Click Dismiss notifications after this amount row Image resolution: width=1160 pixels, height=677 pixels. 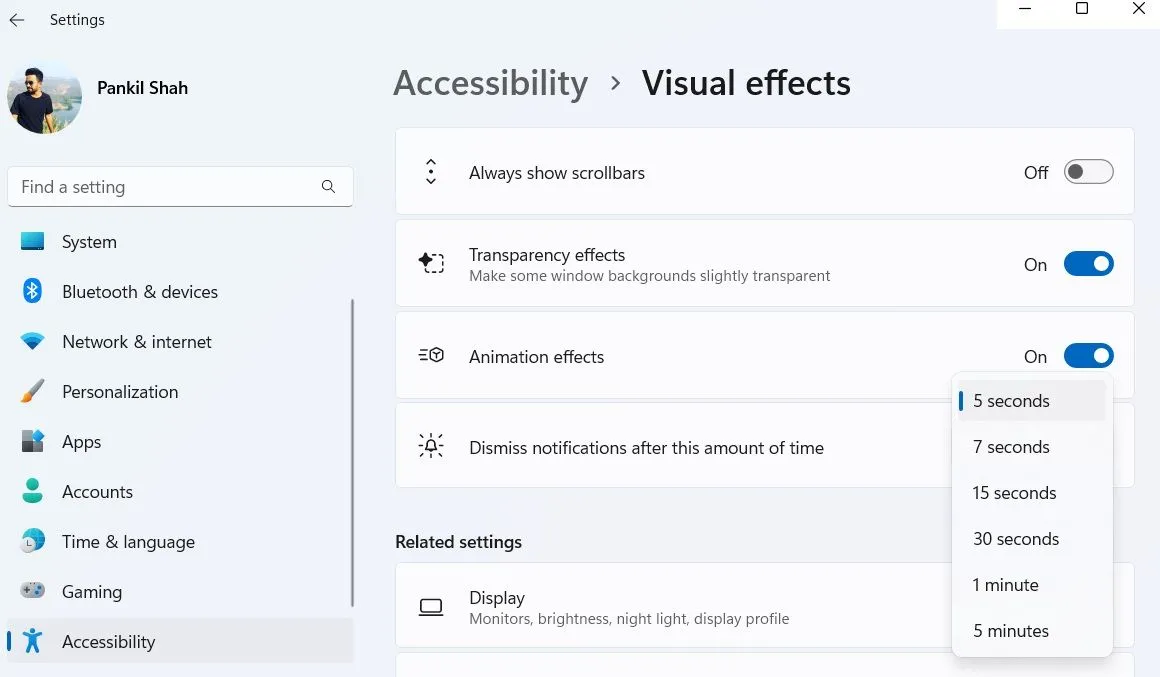[x=764, y=446]
